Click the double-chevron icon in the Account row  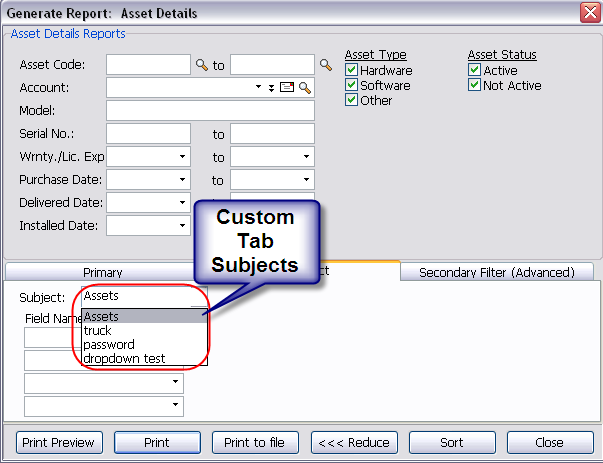(271, 88)
